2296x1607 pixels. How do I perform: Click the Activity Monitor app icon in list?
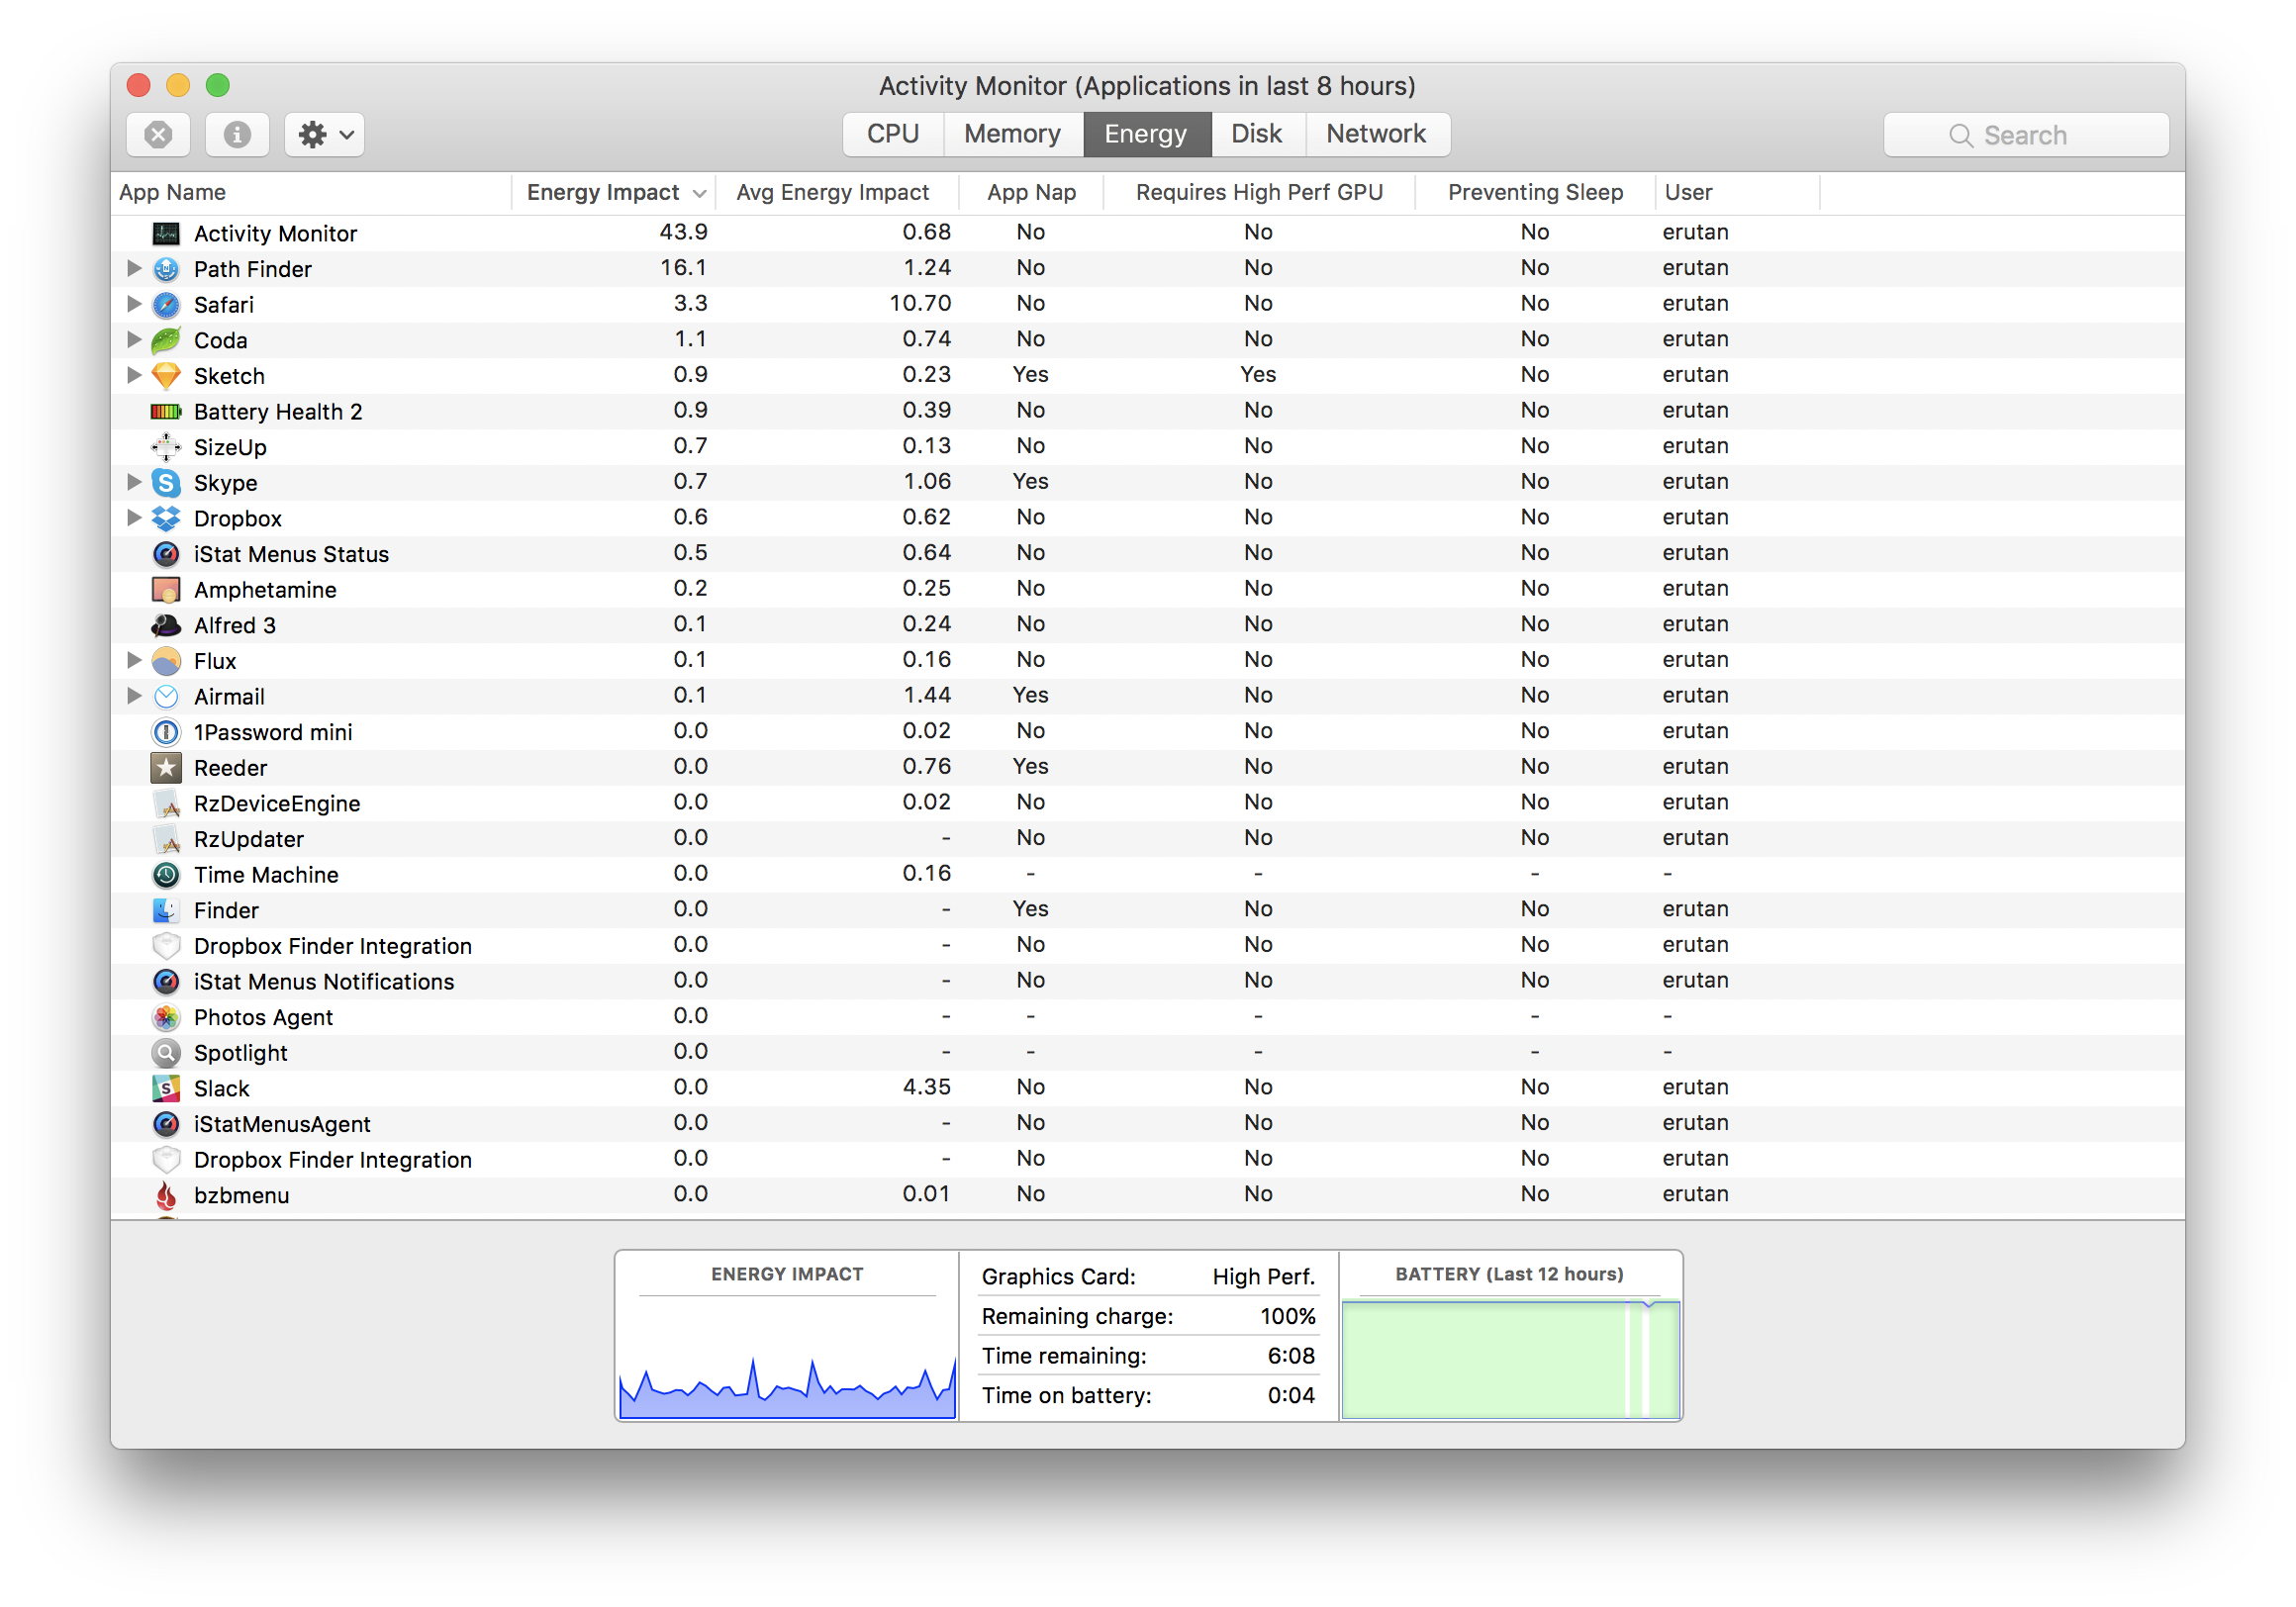(x=166, y=233)
